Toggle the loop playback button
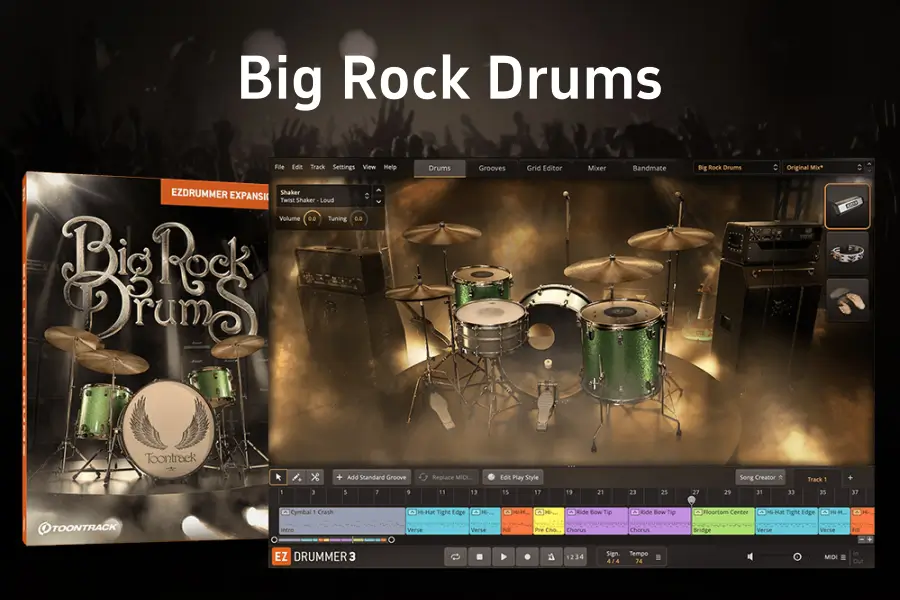This screenshot has width=900, height=600. [456, 556]
